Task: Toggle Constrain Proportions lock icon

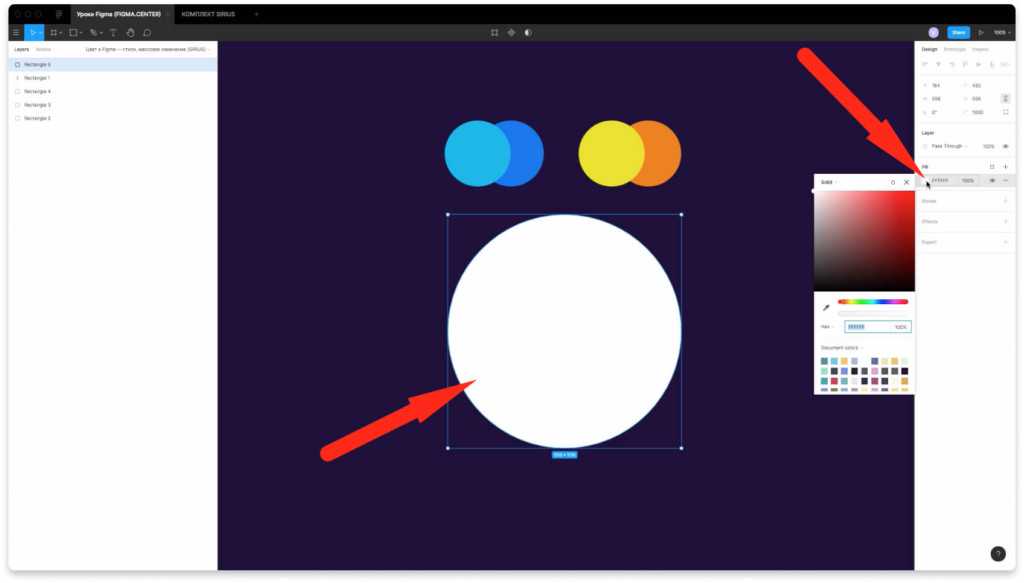Action: click(1006, 99)
